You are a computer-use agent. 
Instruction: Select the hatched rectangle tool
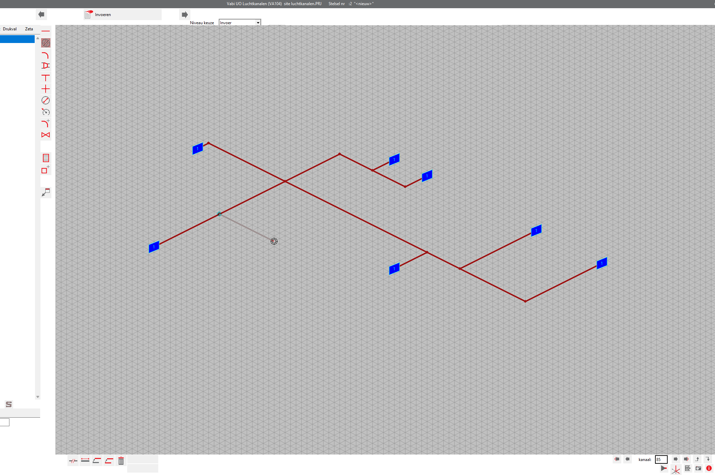pos(46,43)
